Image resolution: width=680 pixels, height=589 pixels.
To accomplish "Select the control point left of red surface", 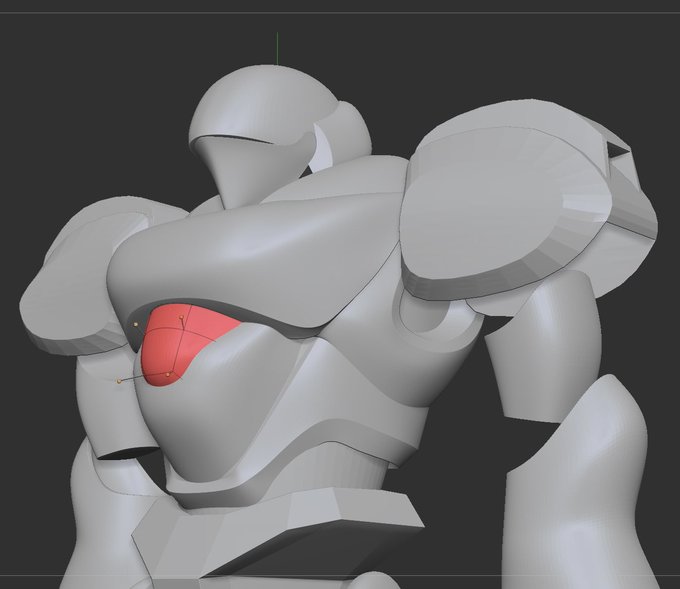I will [x=119, y=381].
